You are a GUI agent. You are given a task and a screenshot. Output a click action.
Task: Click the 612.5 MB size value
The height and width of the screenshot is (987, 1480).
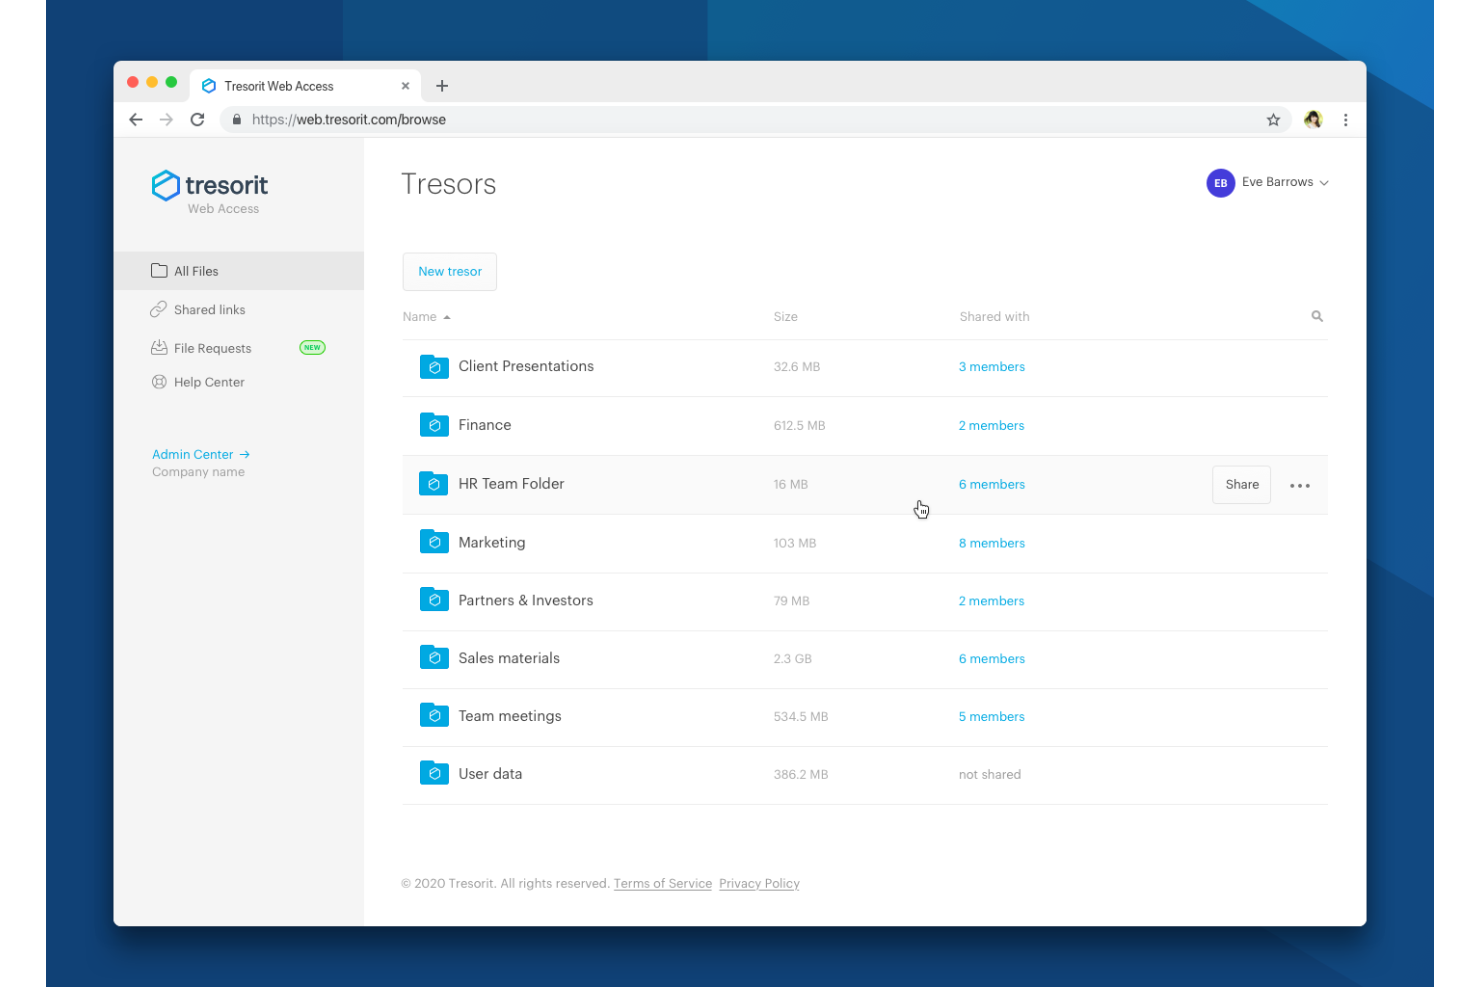800,426
